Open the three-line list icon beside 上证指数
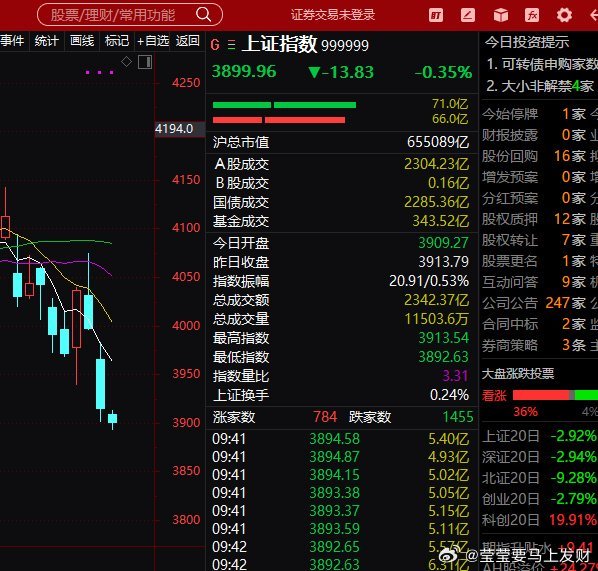 click(x=231, y=45)
